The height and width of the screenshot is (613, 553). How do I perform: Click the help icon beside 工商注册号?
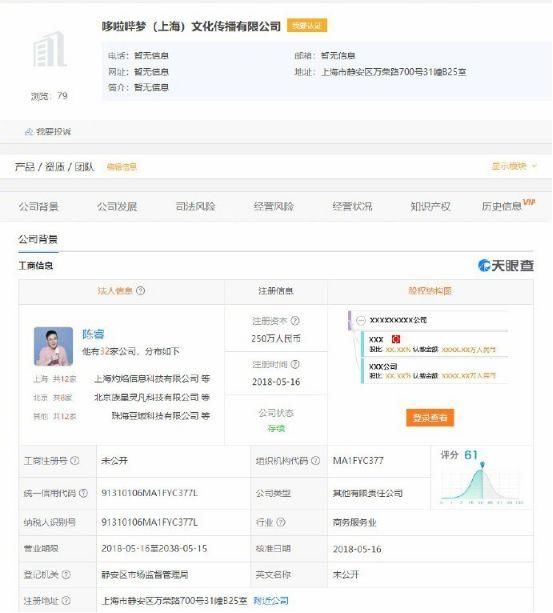pos(74,461)
